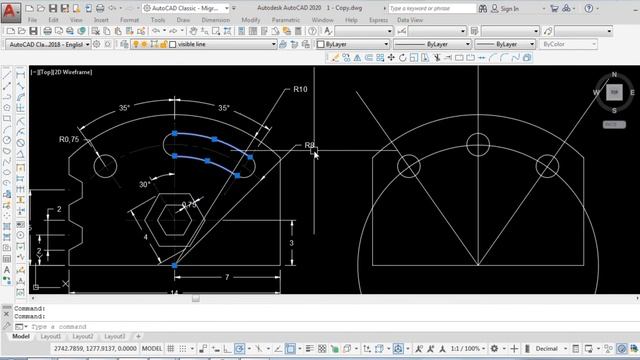The width and height of the screenshot is (640, 360).
Task: Toggle layer on/off lightbulb in layer dropdown
Action: [x=136, y=44]
